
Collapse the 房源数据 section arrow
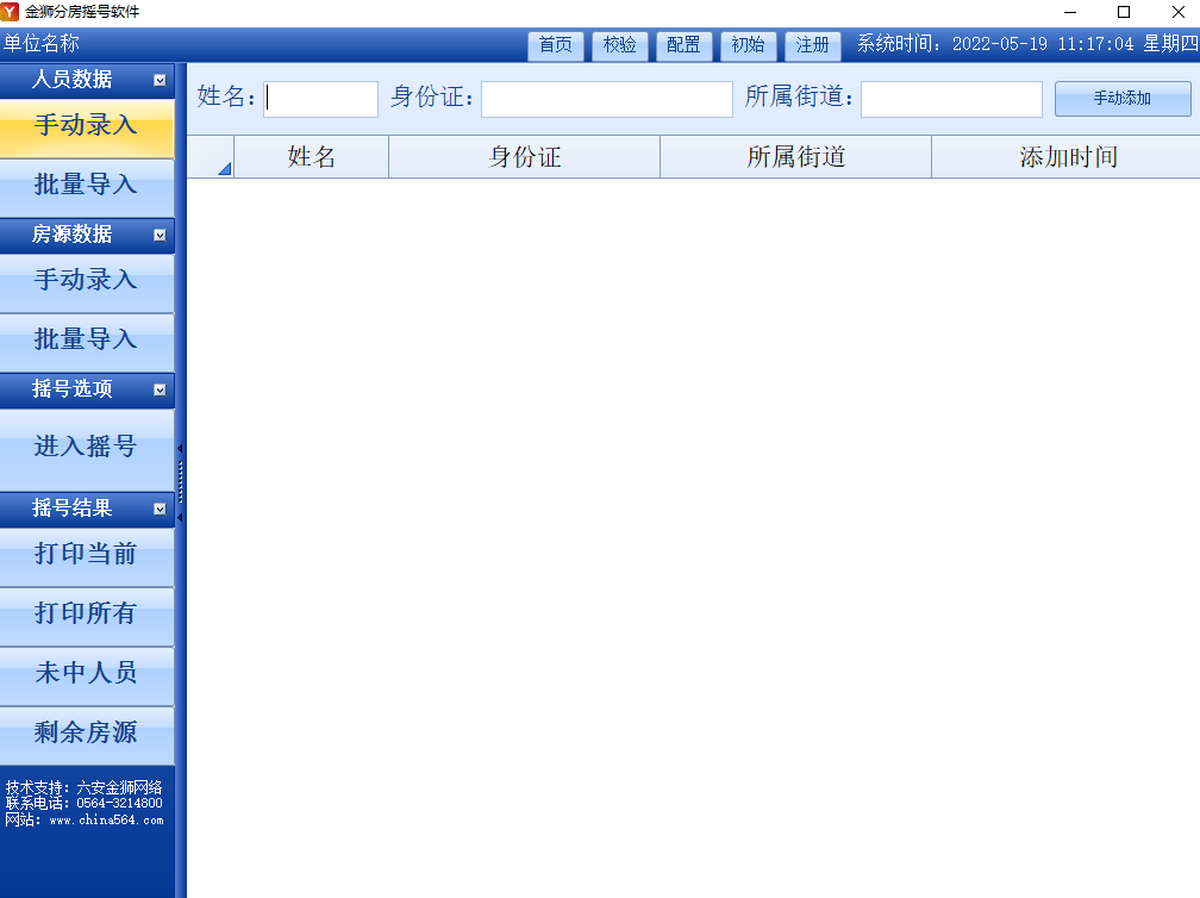[160, 236]
